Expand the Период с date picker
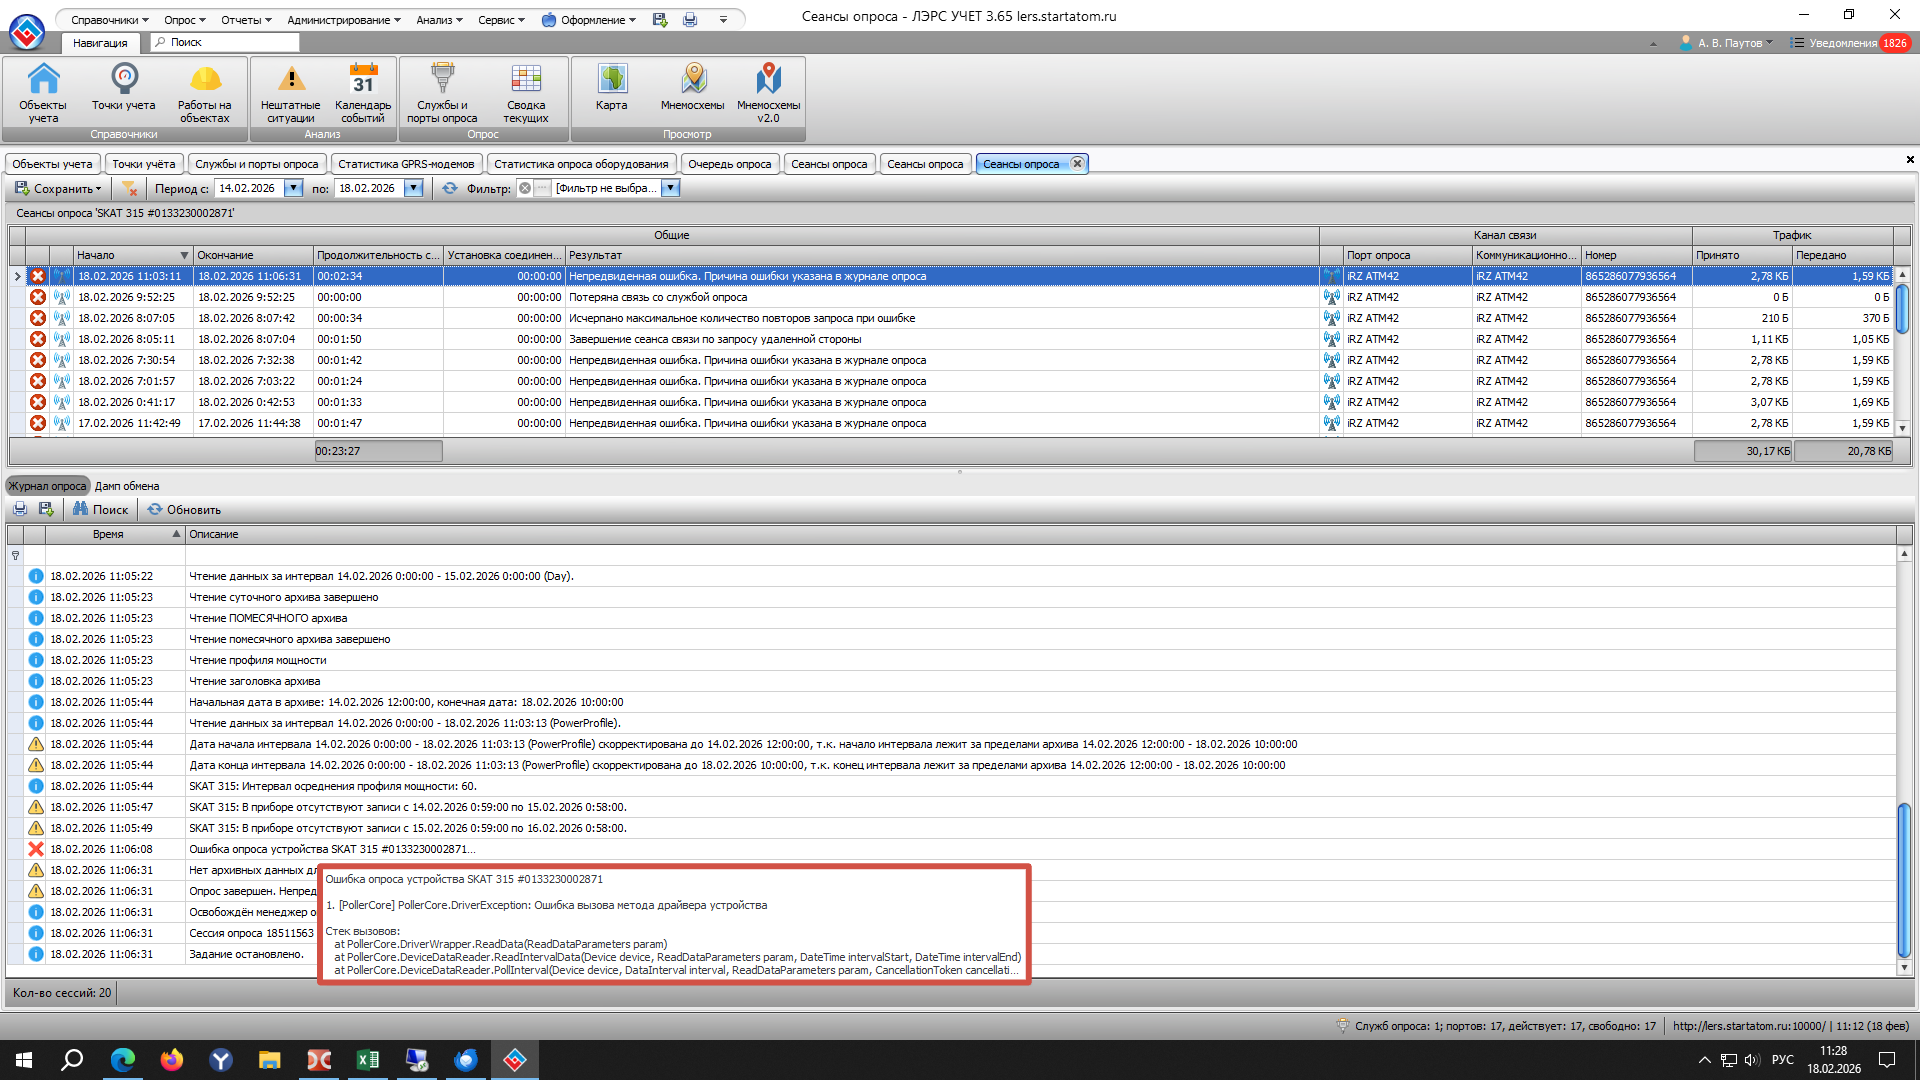This screenshot has height=1080, width=1920. [293, 188]
